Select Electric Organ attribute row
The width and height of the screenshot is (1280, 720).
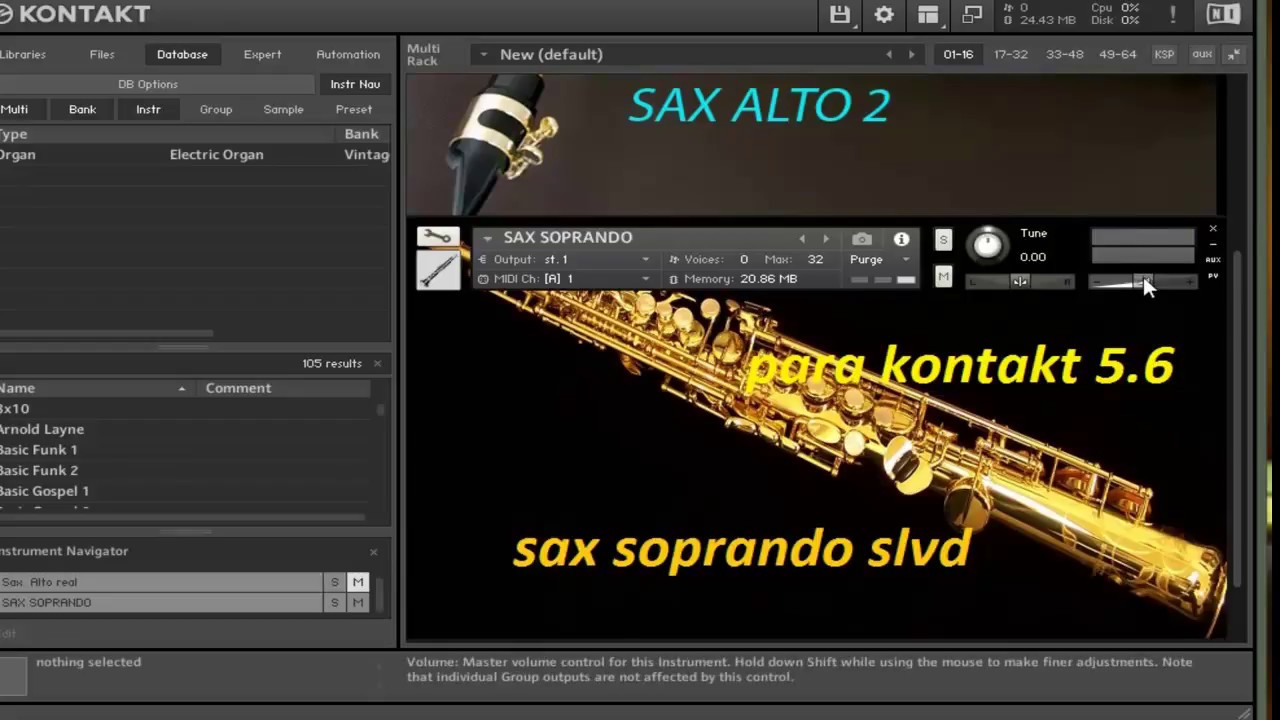[195, 155]
